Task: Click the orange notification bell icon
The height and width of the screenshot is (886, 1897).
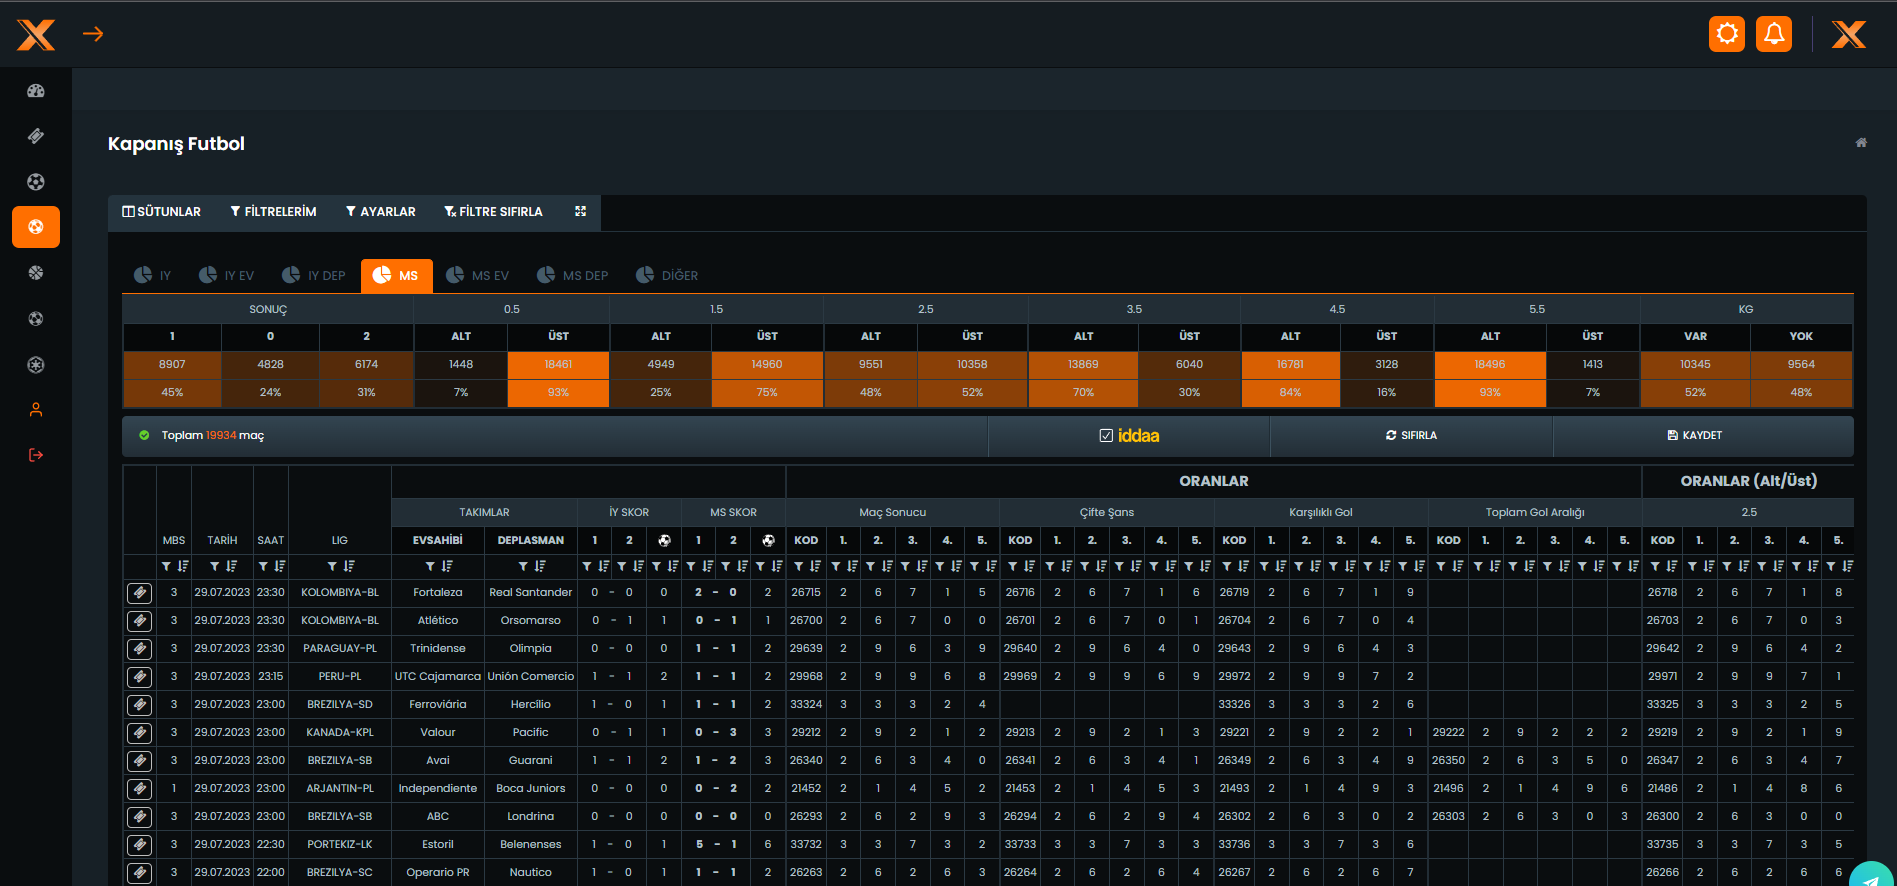Action: [x=1774, y=34]
